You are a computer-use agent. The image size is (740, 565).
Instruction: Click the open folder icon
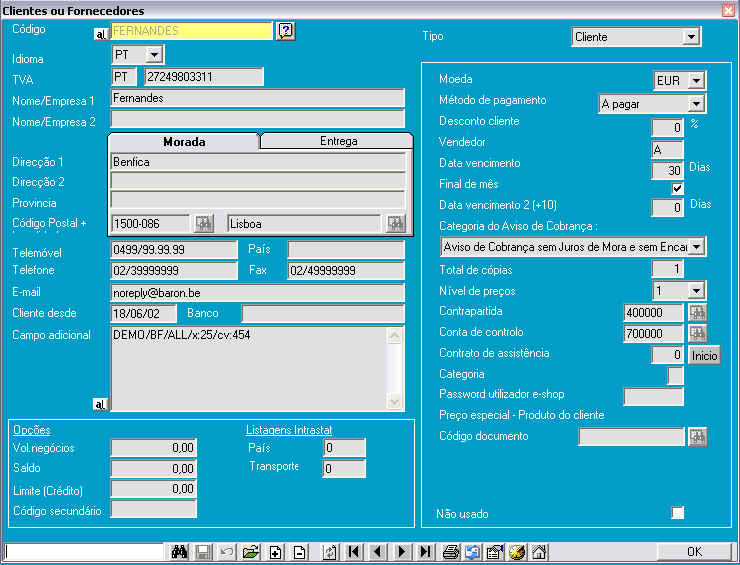tap(250, 552)
